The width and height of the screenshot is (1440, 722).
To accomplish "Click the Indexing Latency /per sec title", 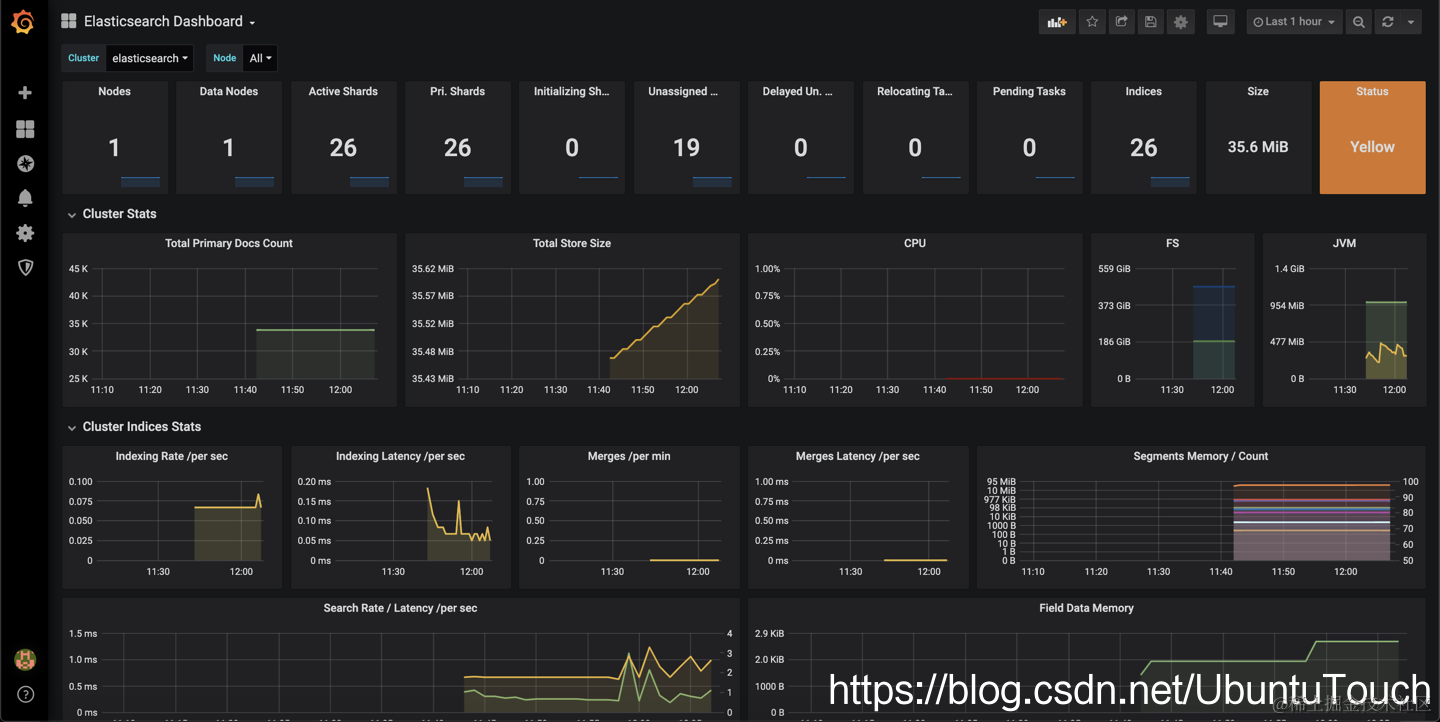I will 400,456.
